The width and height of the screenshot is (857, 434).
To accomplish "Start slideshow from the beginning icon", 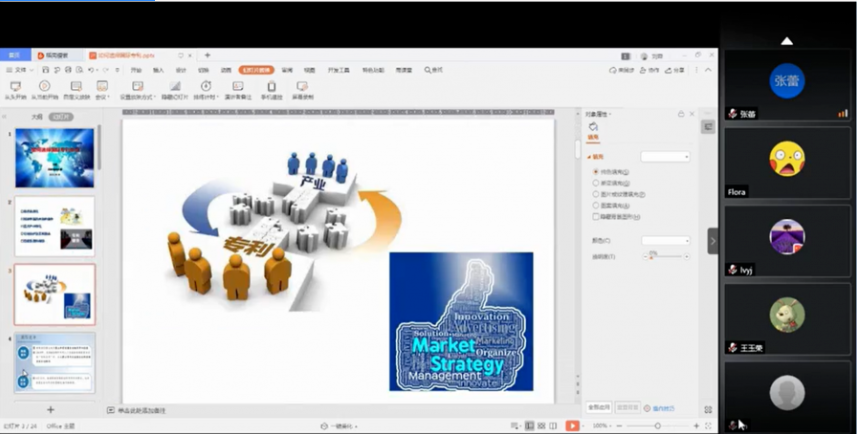I will click(15, 86).
